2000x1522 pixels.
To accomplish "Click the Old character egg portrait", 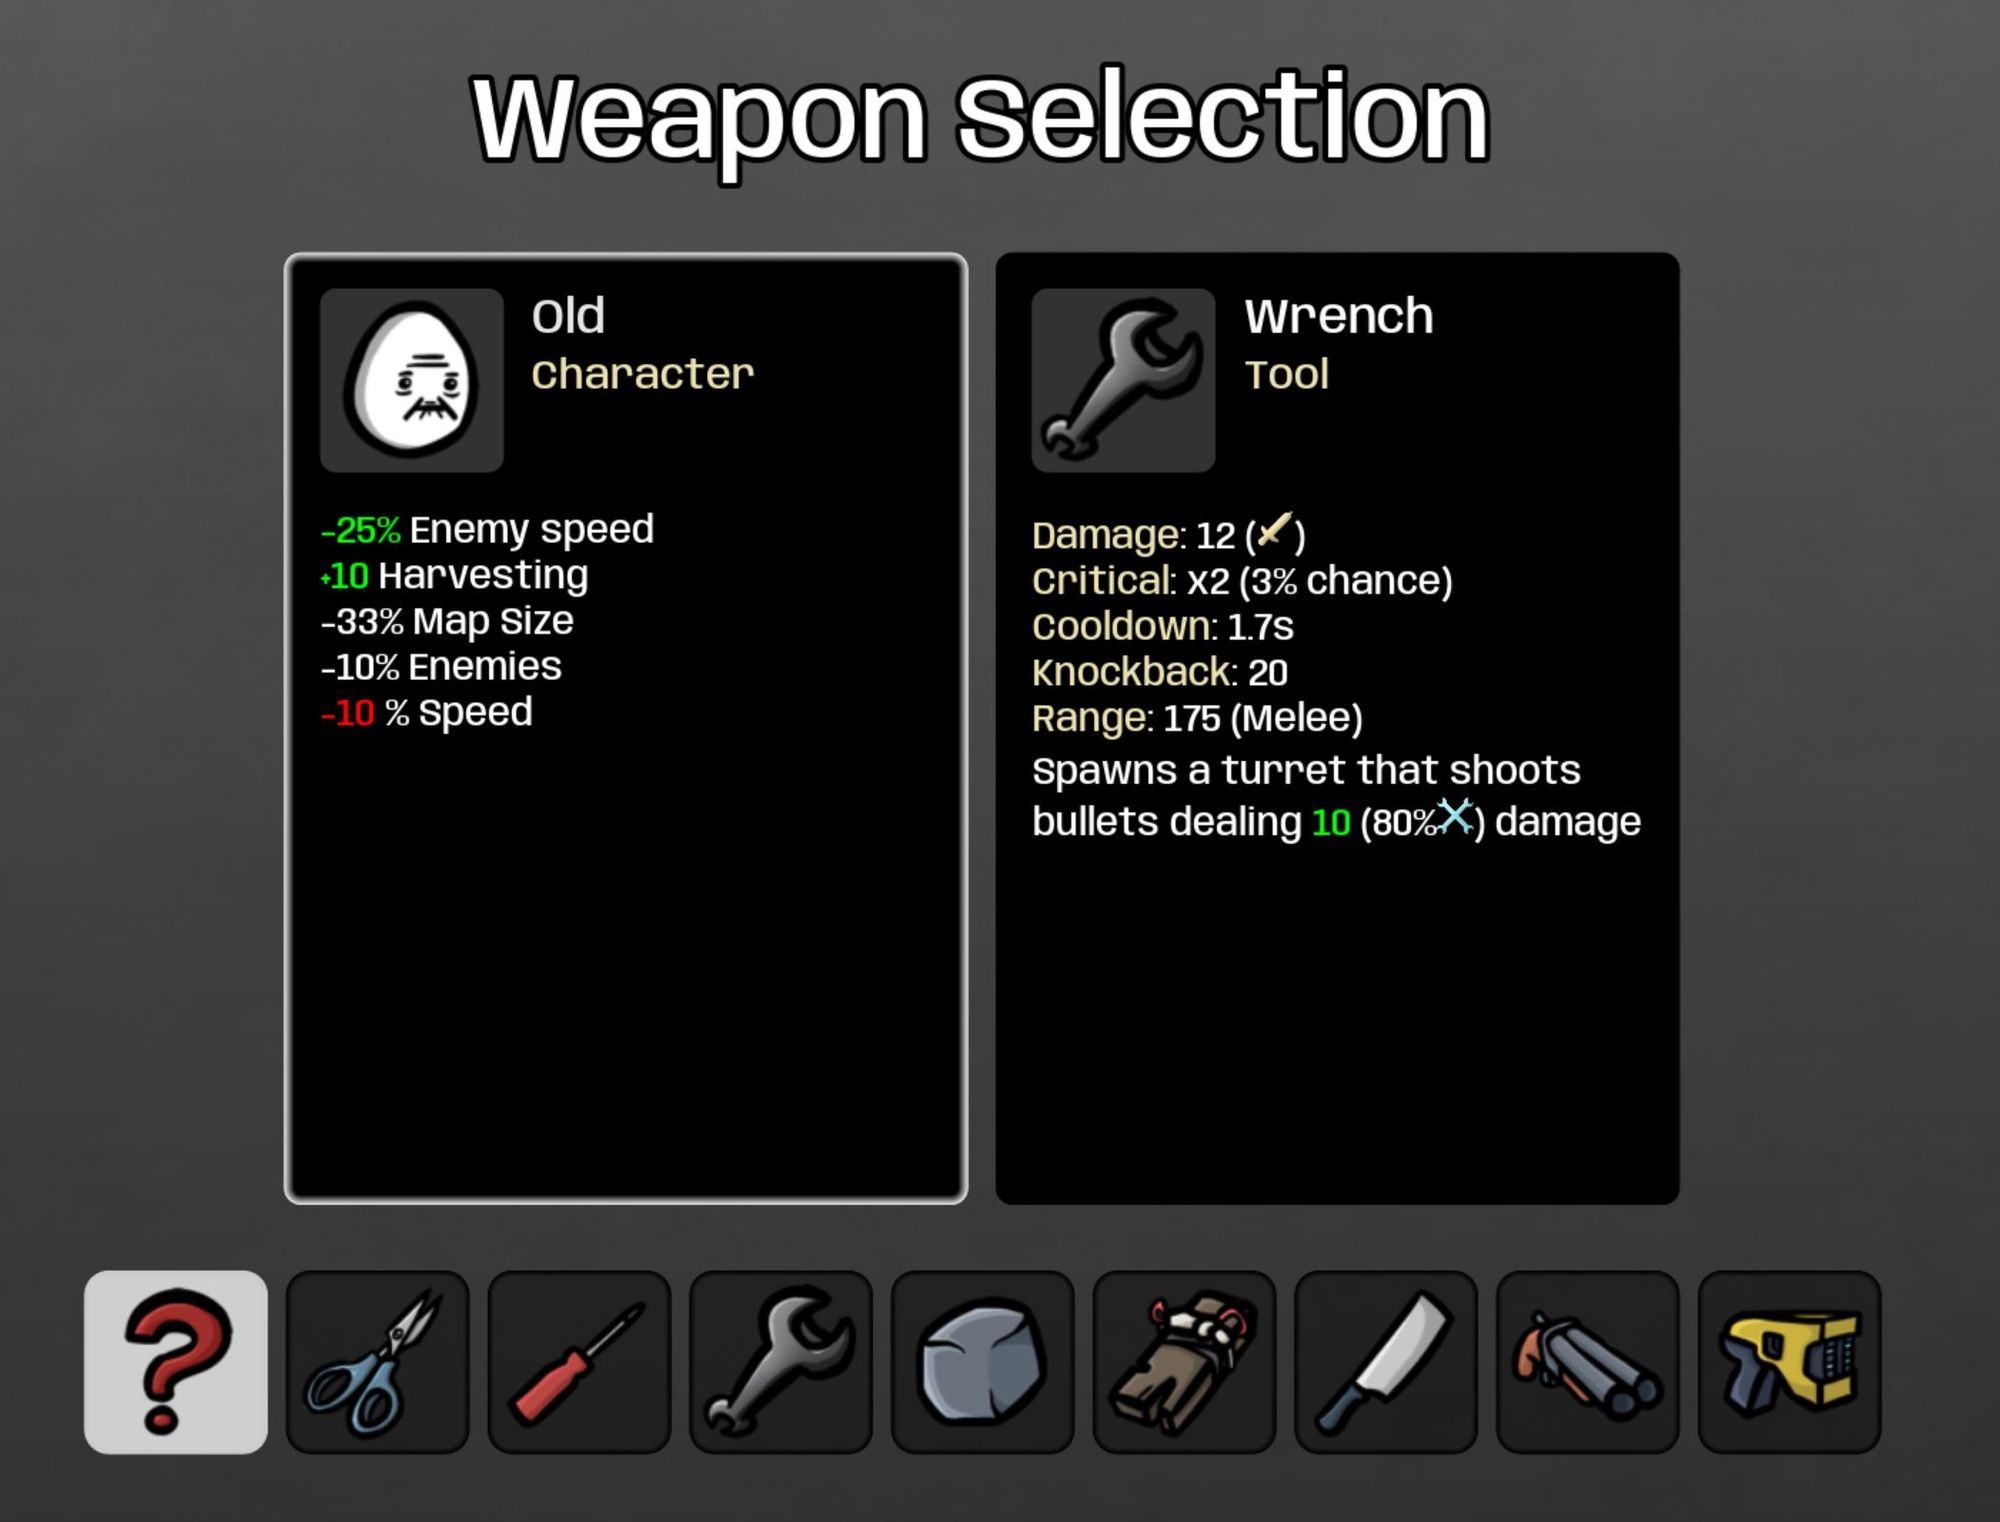I will point(412,380).
